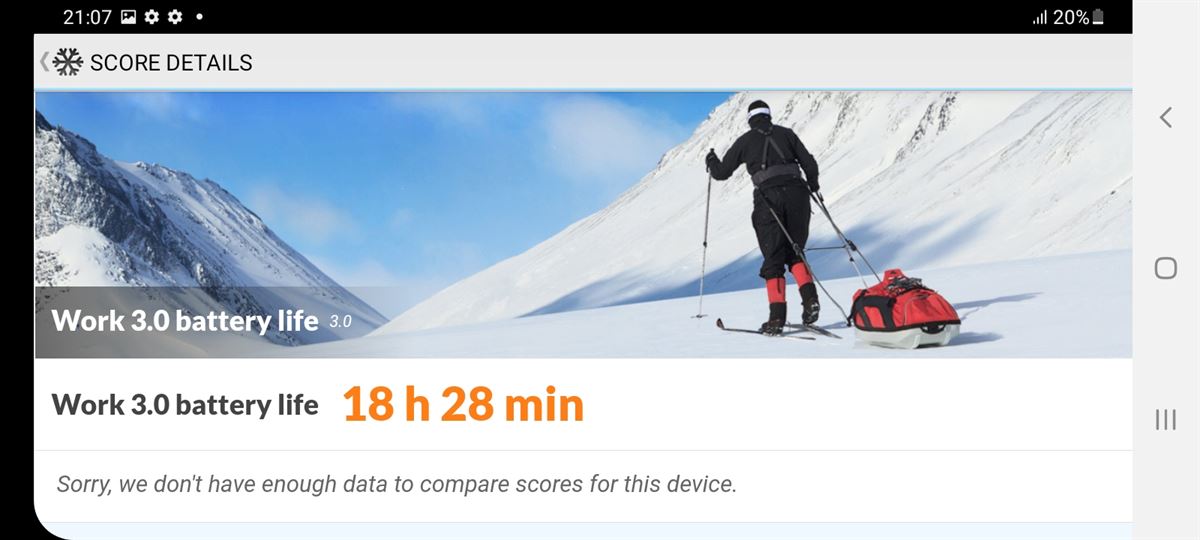Image resolution: width=1200 pixels, height=540 pixels.
Task: Open recent apps with three-bar button
Action: [x=1165, y=419]
